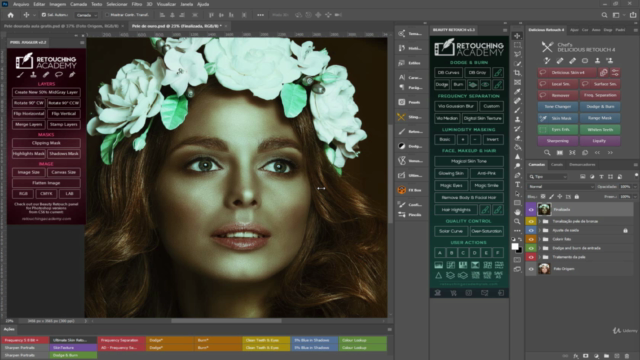The width and height of the screenshot is (640, 360).
Task: Hide the Ajuste de saída group
Action: click(x=531, y=230)
